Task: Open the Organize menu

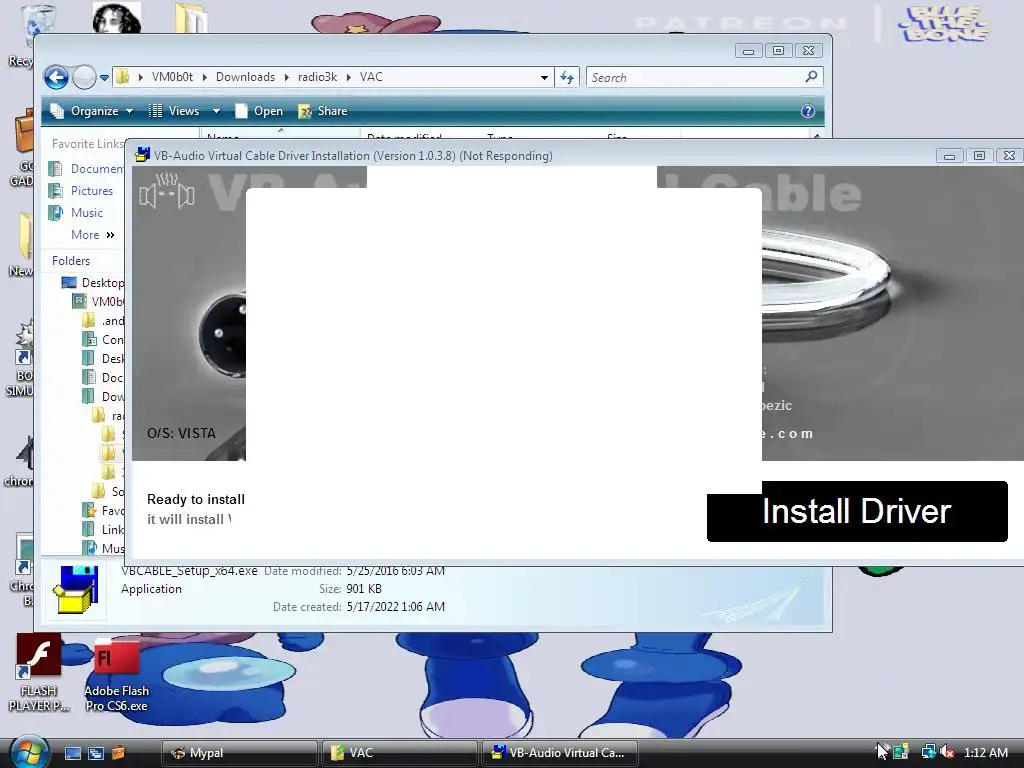Action: (x=92, y=111)
